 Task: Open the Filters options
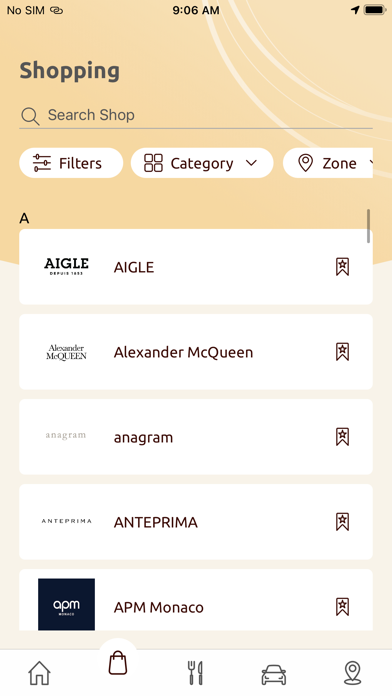pyautogui.click(x=71, y=163)
